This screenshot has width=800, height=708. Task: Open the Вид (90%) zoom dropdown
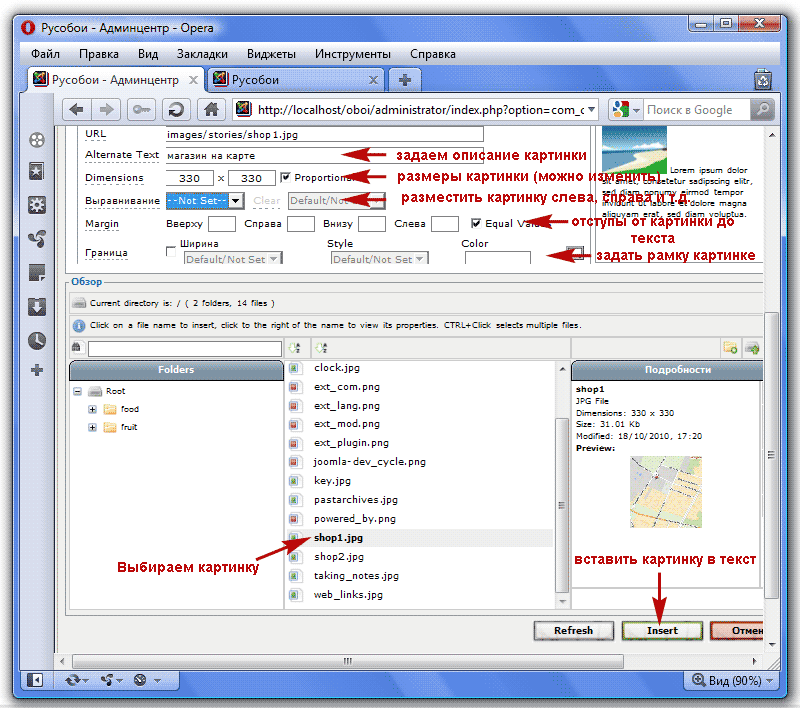click(730, 680)
